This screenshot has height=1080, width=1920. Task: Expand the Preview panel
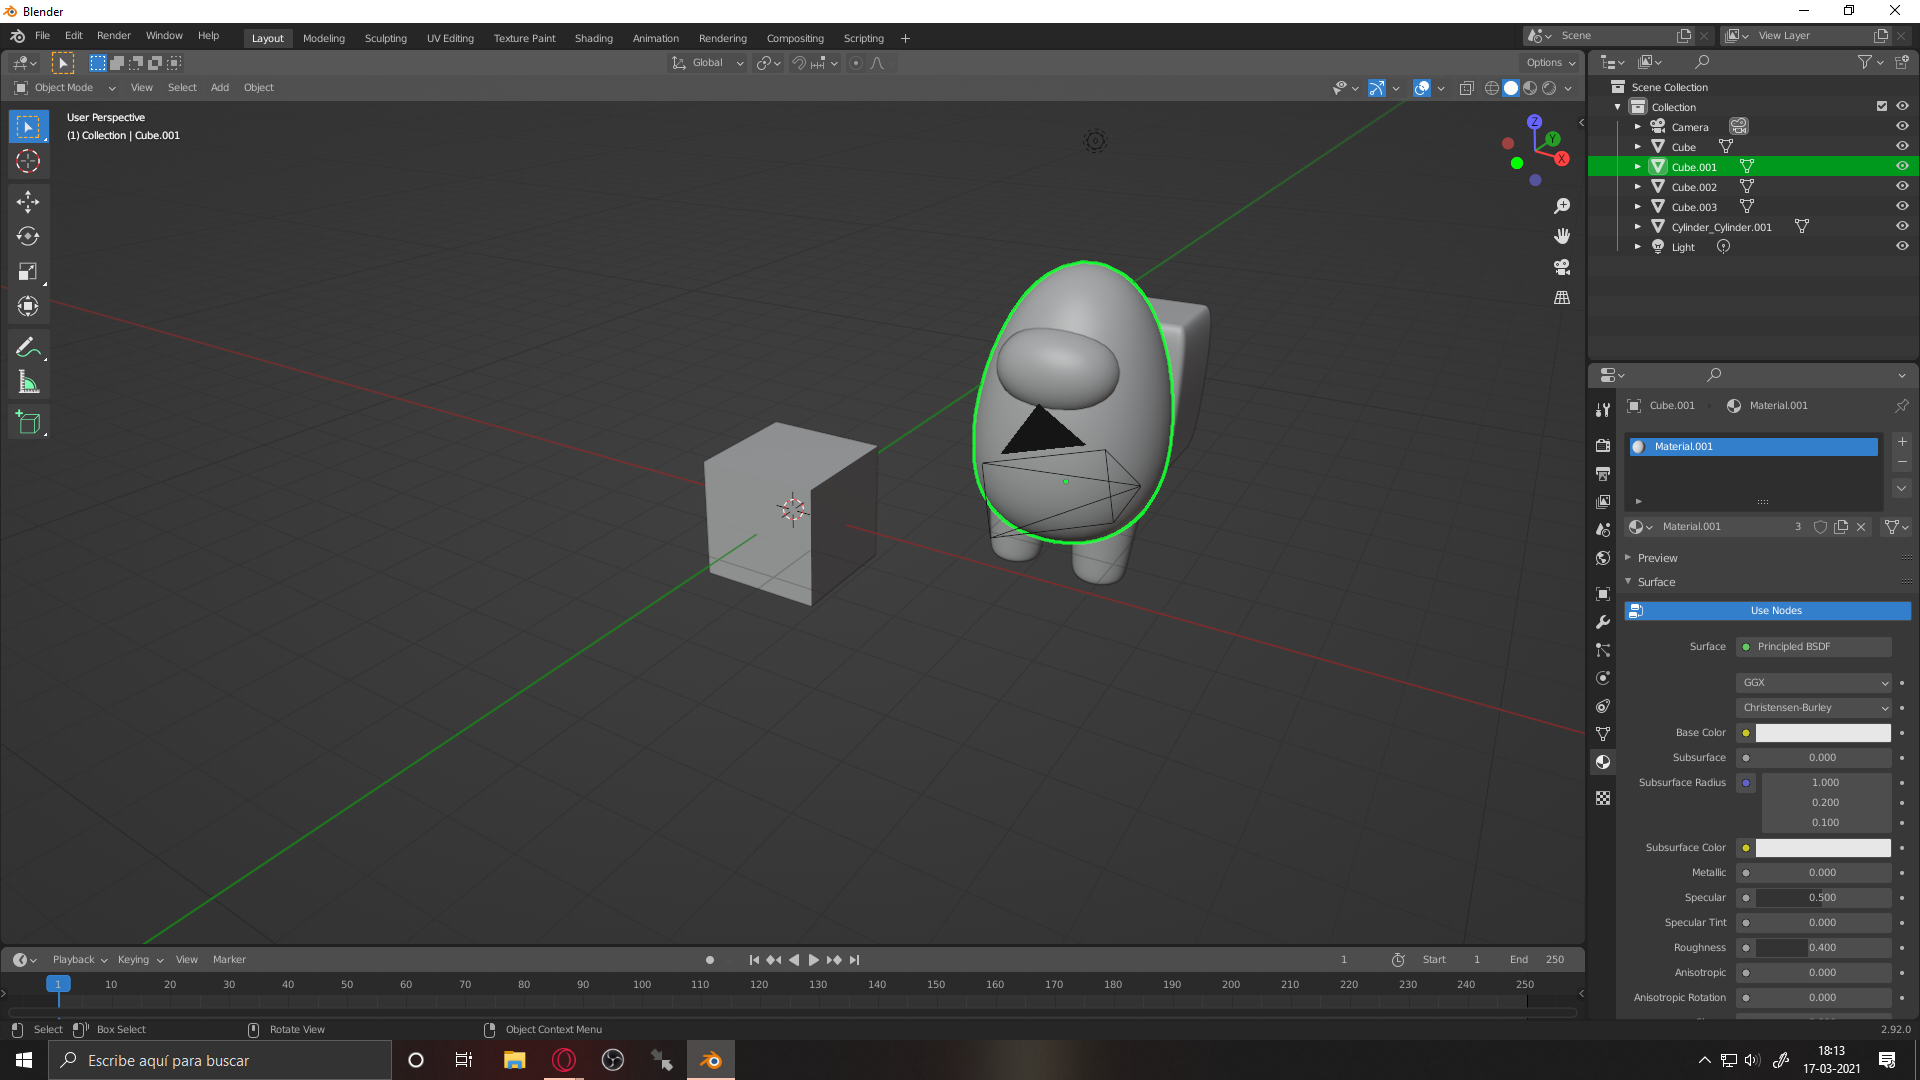(x=1657, y=558)
